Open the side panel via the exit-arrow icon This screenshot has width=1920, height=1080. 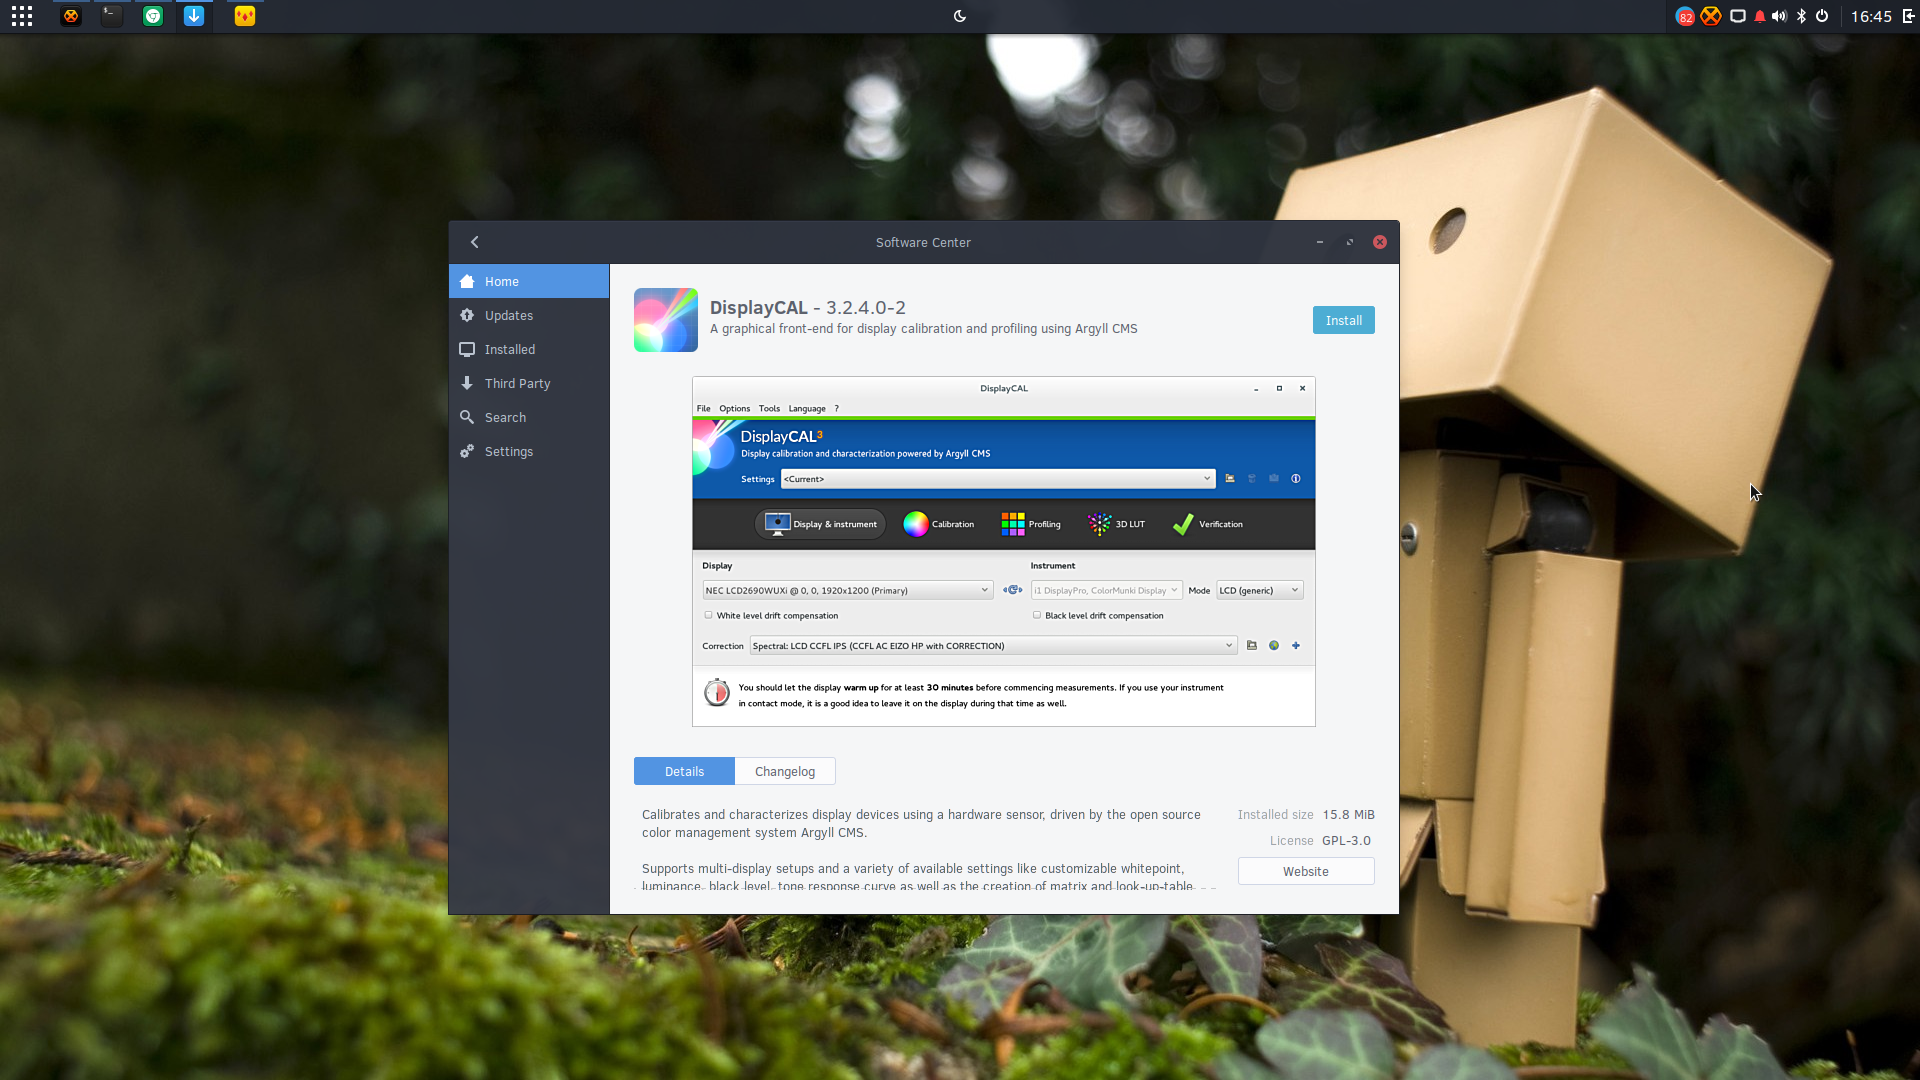tap(1908, 16)
